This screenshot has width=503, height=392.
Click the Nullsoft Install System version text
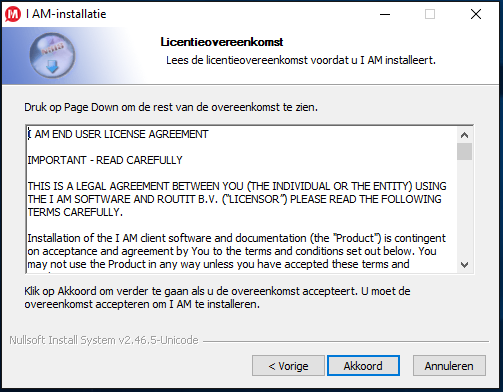(x=104, y=340)
